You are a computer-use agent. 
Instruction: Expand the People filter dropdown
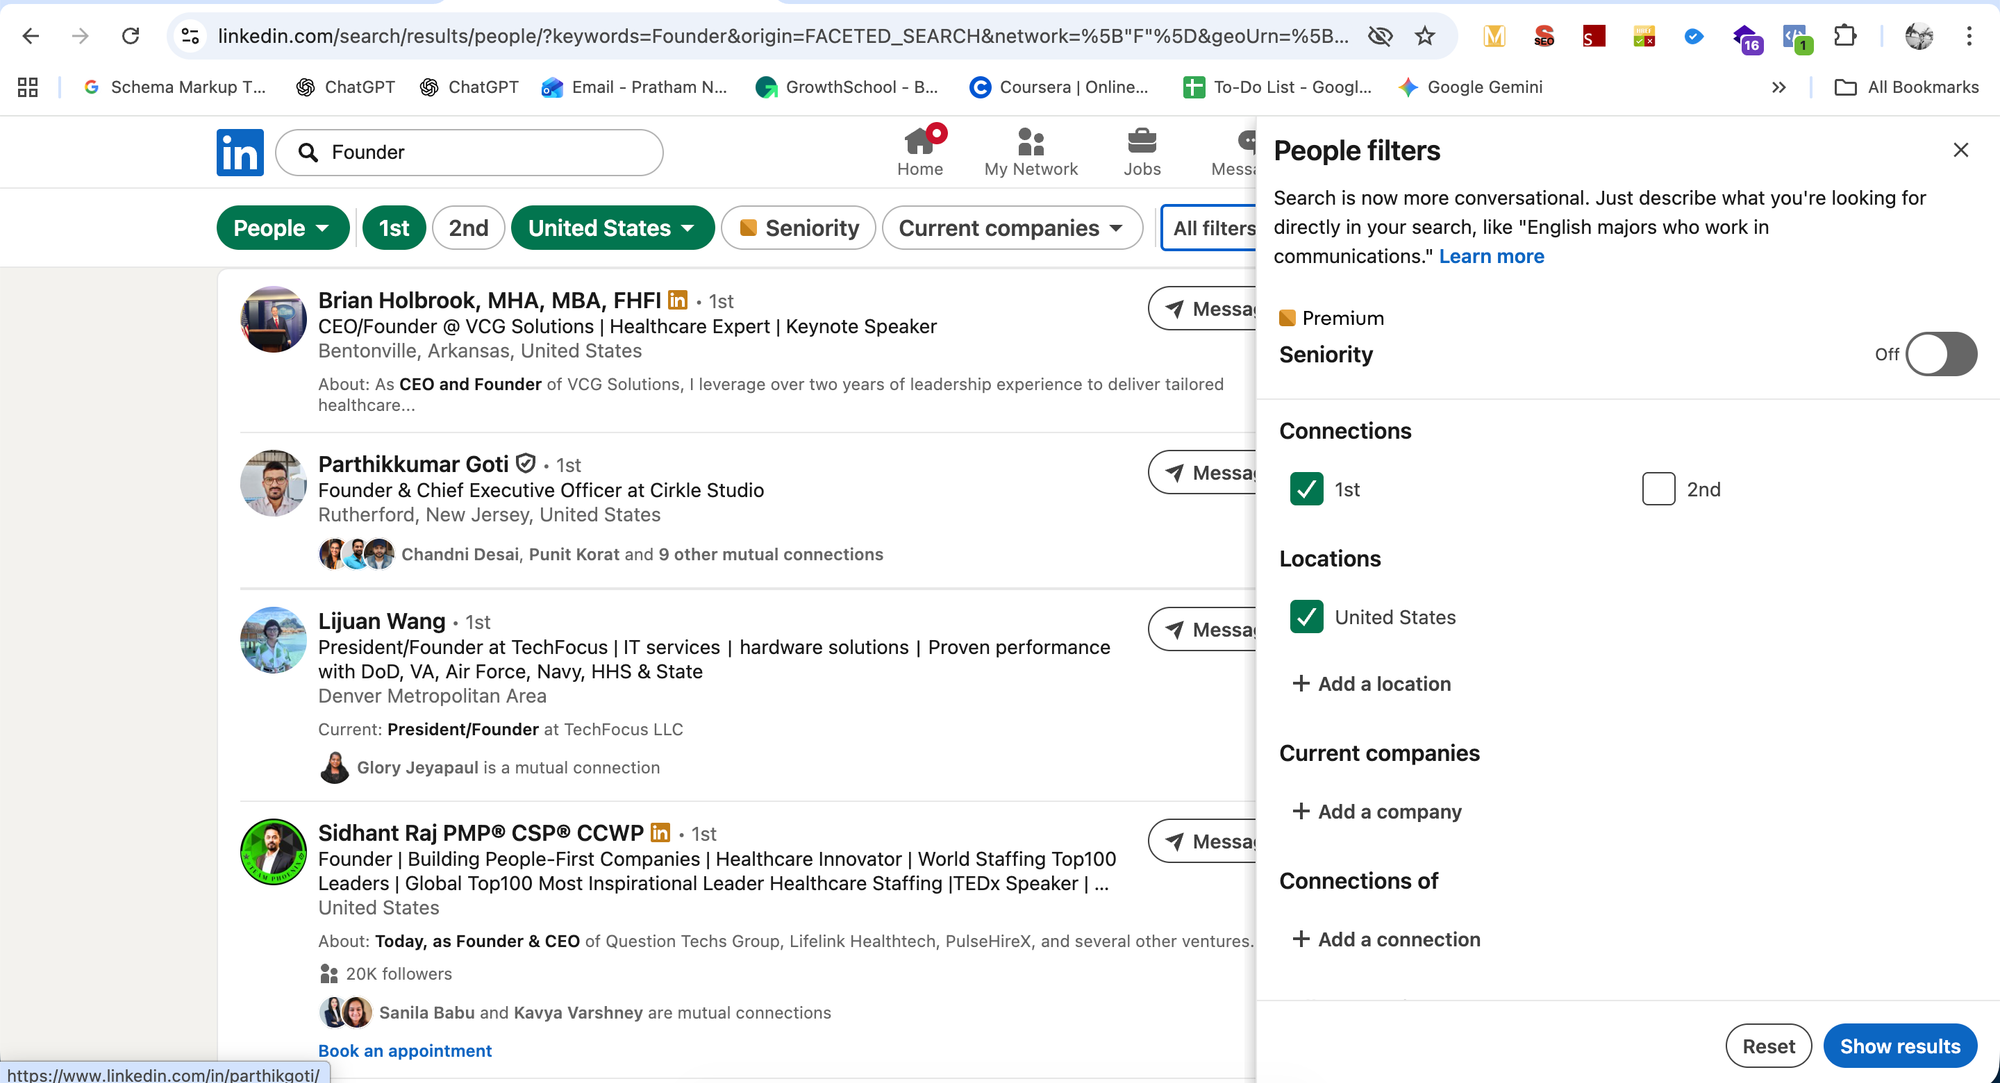point(282,228)
